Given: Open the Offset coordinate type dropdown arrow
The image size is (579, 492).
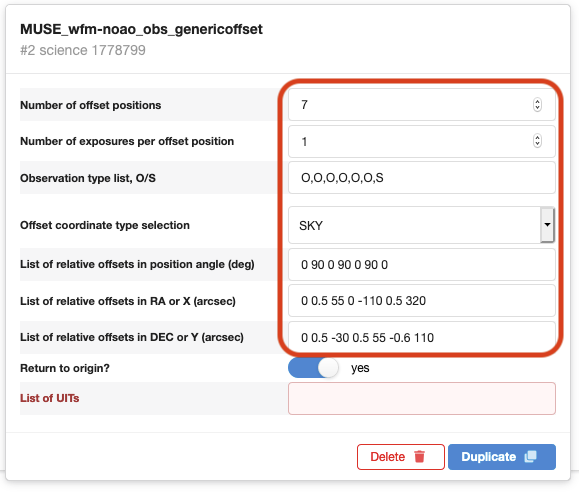Looking at the screenshot, I should pyautogui.click(x=547, y=225).
